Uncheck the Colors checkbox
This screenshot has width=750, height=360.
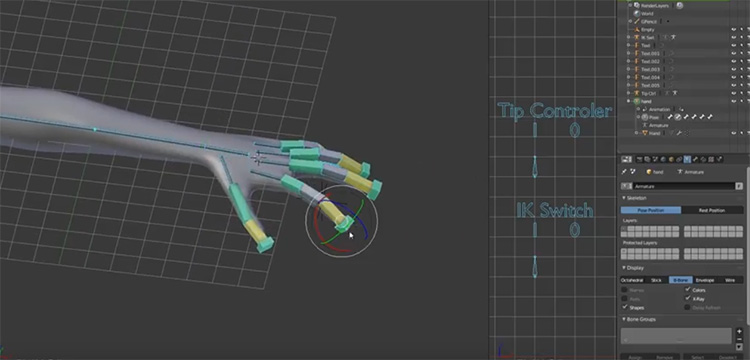[x=687, y=290]
